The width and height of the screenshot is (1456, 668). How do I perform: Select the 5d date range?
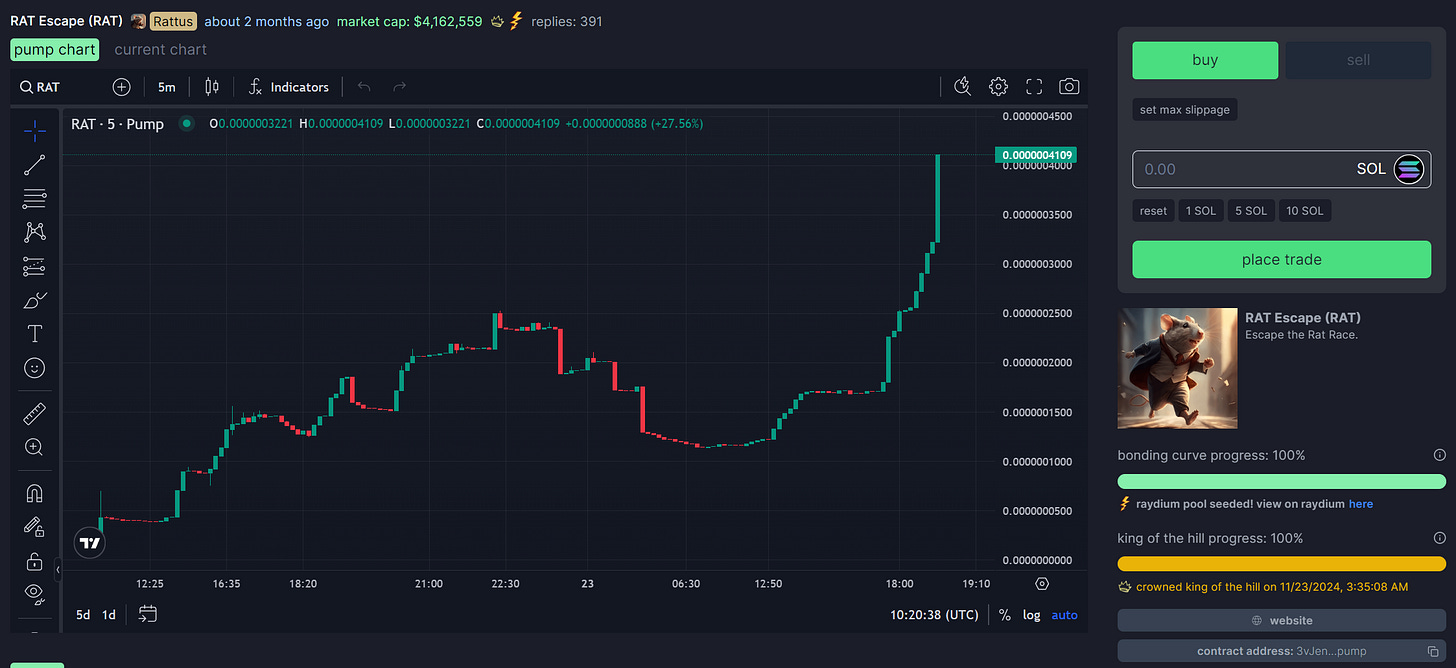coord(83,614)
